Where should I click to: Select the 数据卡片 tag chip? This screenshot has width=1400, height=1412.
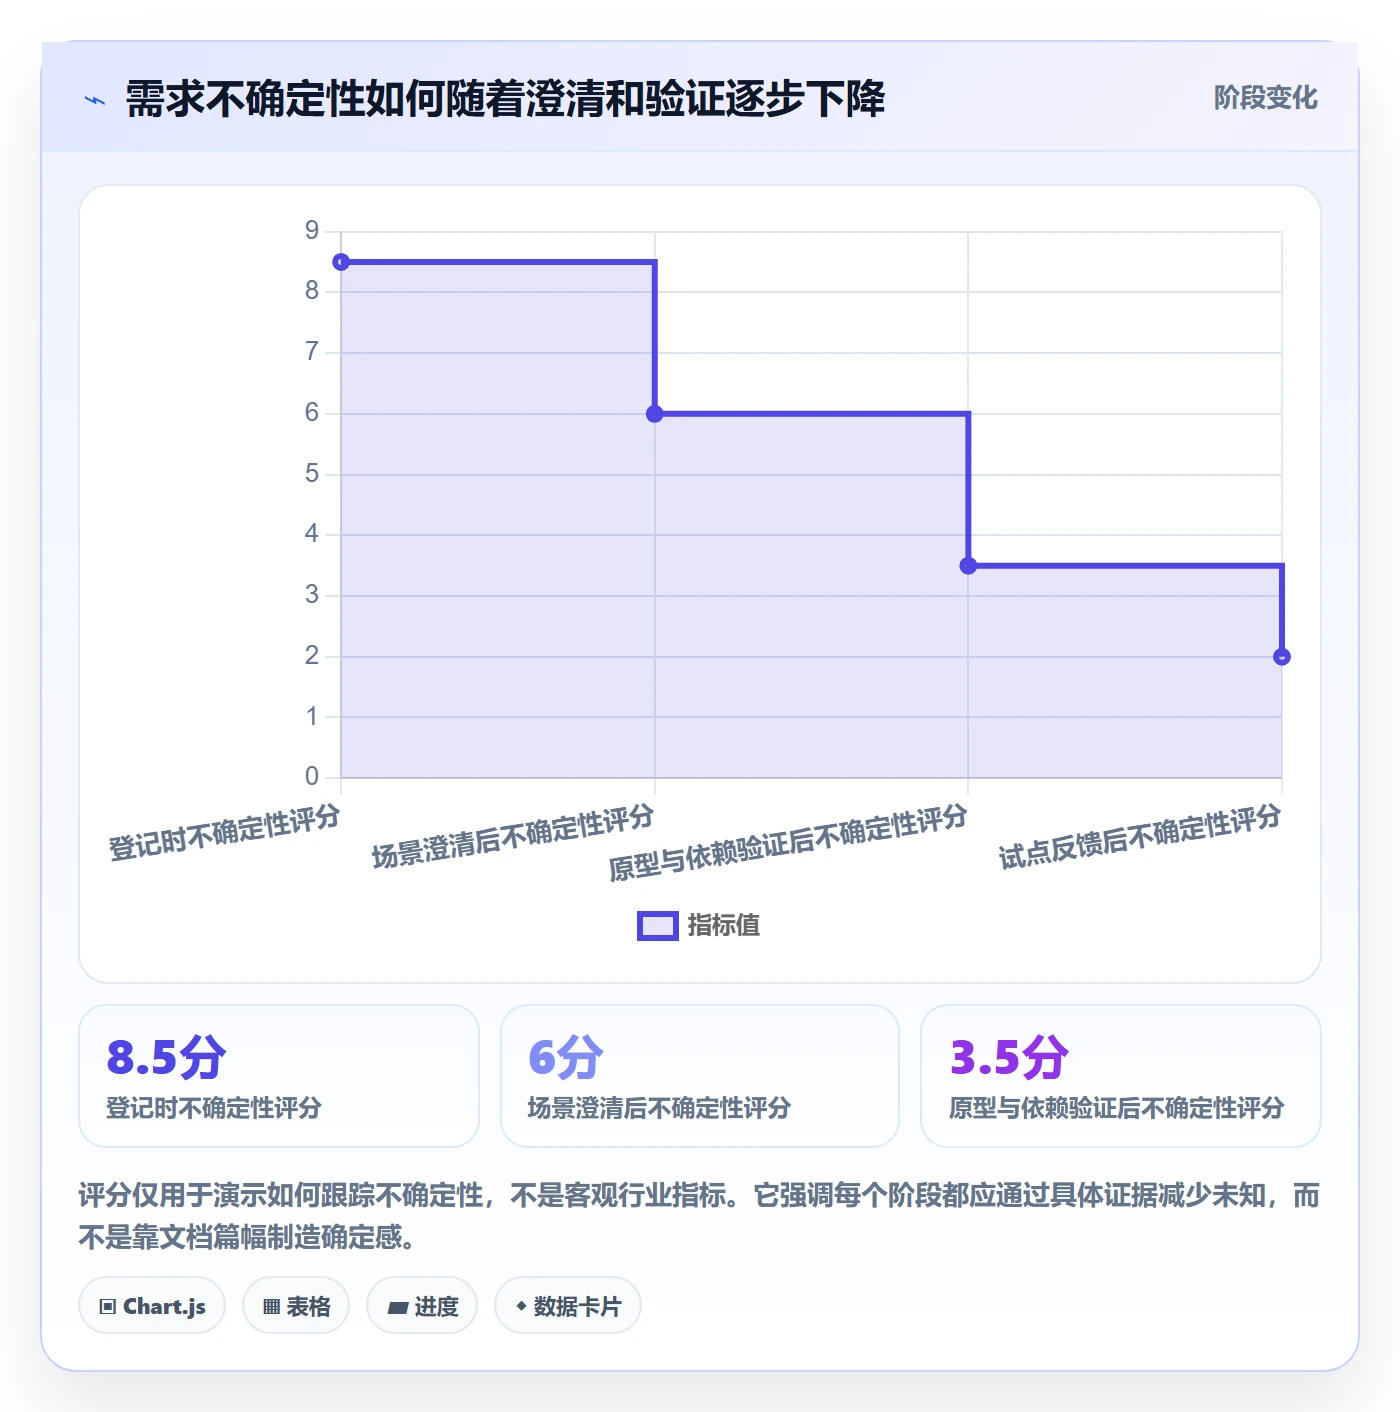pos(568,1306)
